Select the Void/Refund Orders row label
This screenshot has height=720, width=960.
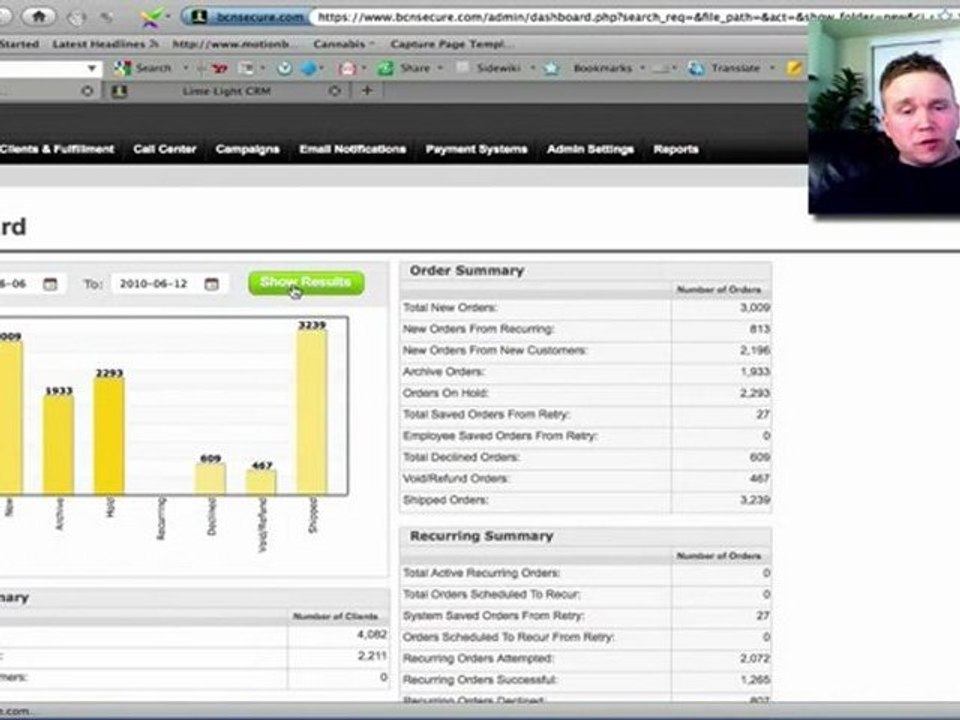click(x=456, y=479)
